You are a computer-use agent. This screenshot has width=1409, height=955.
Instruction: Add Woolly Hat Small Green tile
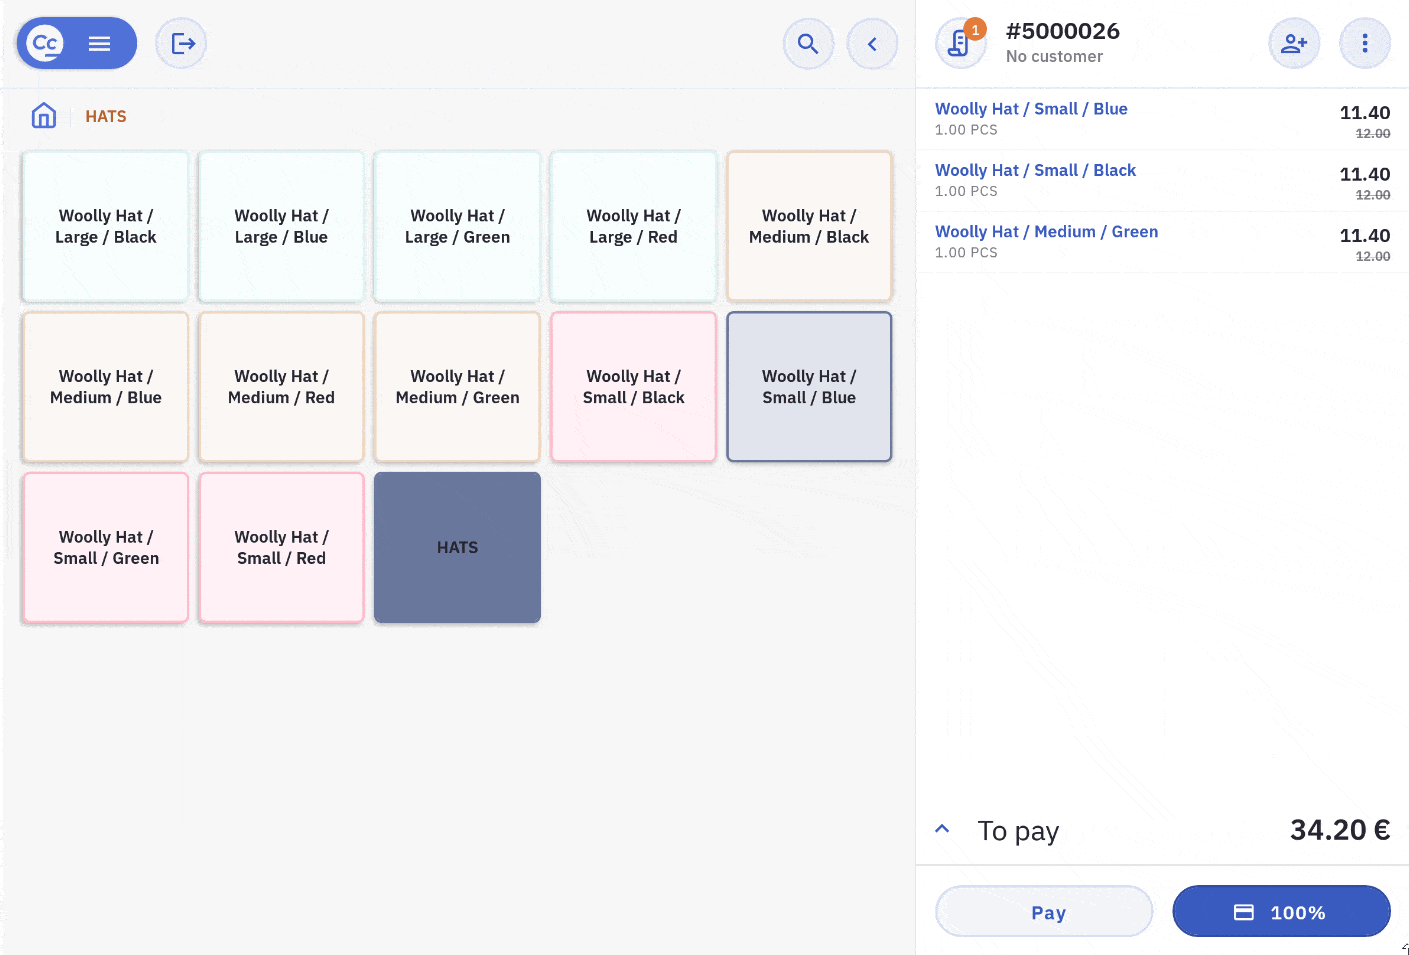click(106, 547)
